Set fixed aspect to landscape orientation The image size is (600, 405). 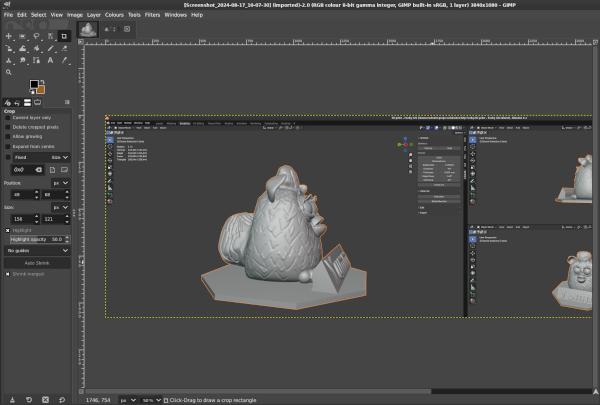[64, 170]
